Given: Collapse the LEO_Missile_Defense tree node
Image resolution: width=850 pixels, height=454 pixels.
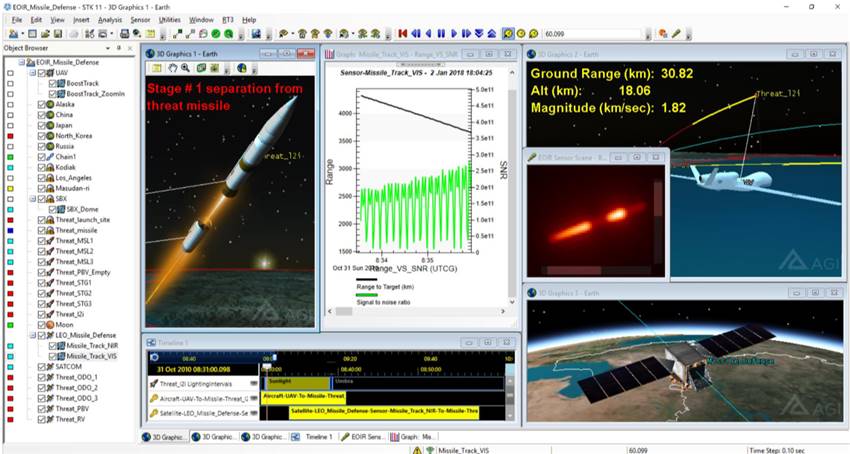Looking at the screenshot, I should [x=32, y=335].
